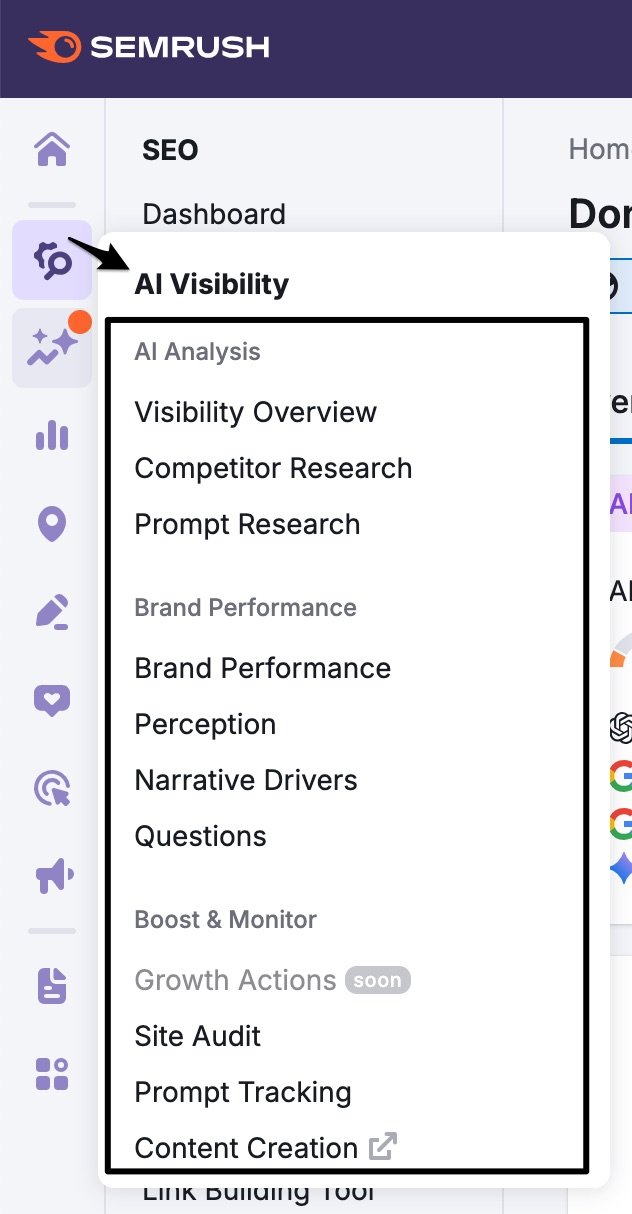Click the App Center grid icon
This screenshot has width=632, height=1214.
click(x=50, y=1073)
